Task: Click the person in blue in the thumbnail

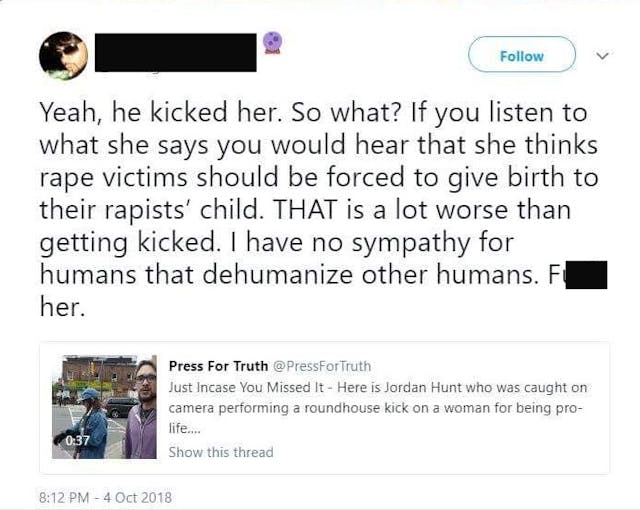Action: coord(90,425)
